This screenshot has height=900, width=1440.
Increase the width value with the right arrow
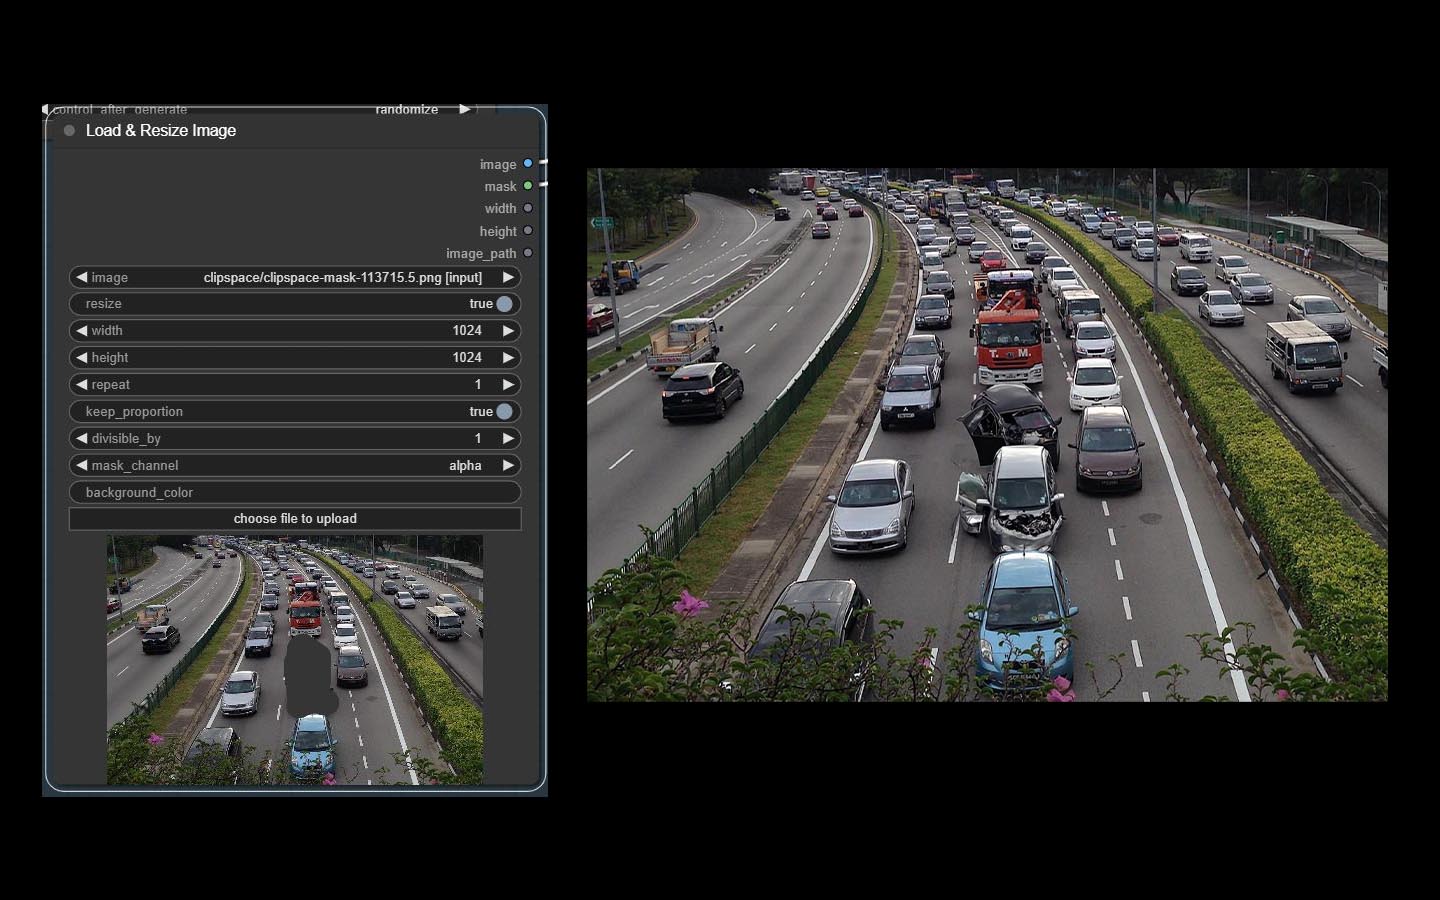[x=508, y=330]
